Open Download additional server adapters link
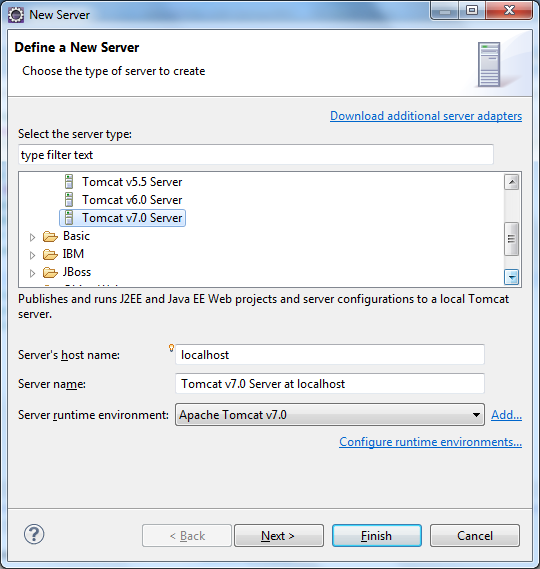540x569 pixels. pyautogui.click(x=426, y=116)
